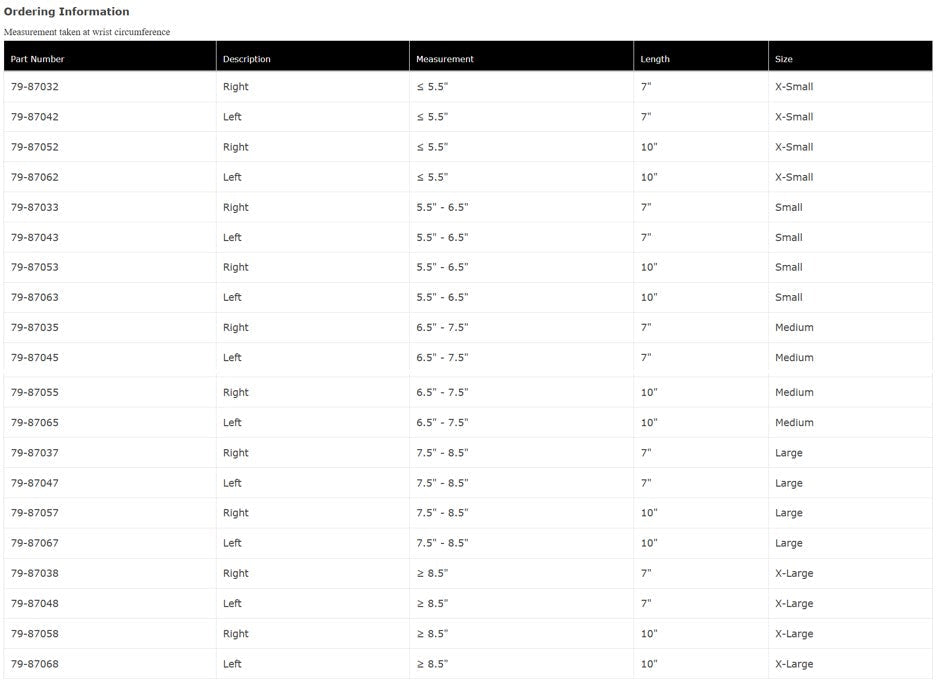Click part number 79-87037
The width and height of the screenshot is (937, 691).
tap(35, 453)
